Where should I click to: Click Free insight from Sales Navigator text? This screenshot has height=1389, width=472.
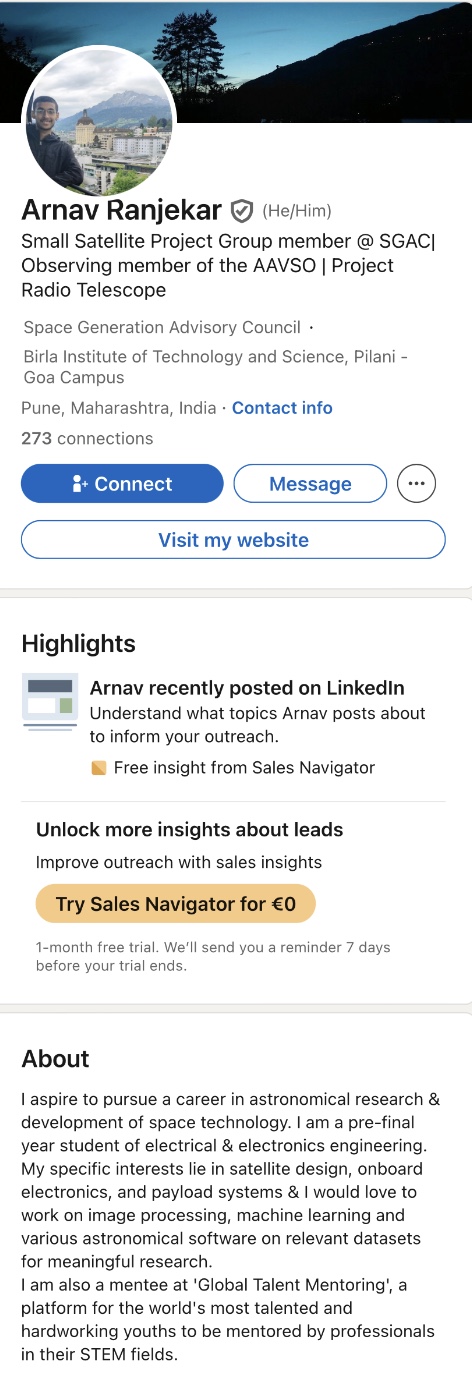[244, 768]
